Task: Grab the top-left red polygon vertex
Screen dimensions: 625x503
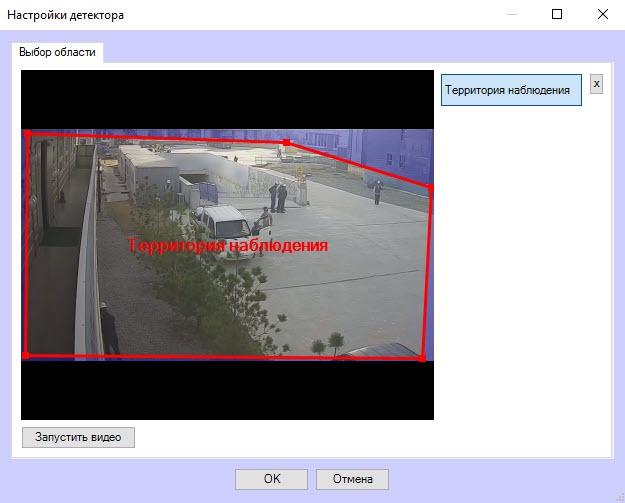Action: [x=27, y=133]
